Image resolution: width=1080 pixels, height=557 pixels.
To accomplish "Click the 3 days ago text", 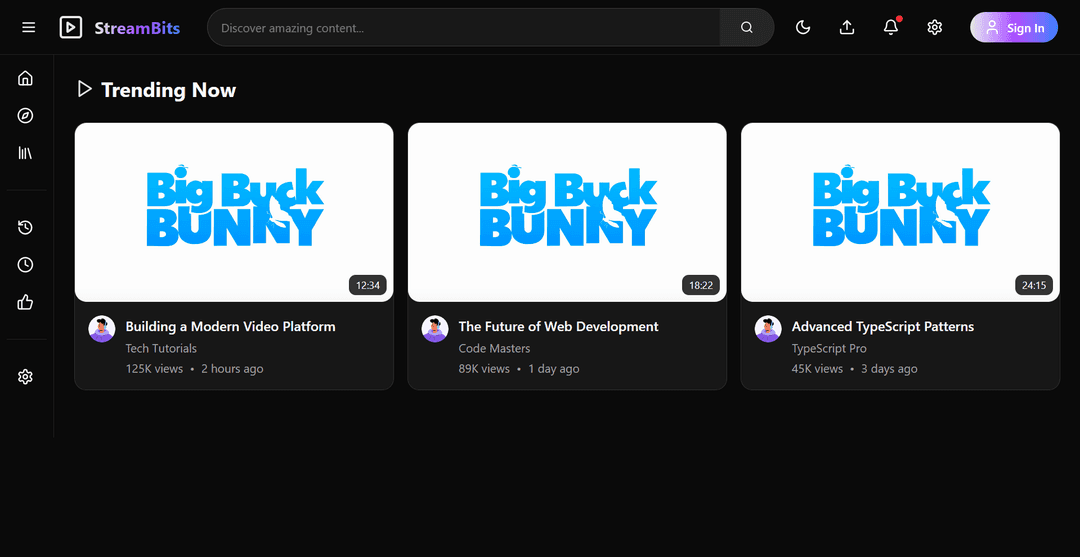I will (889, 369).
